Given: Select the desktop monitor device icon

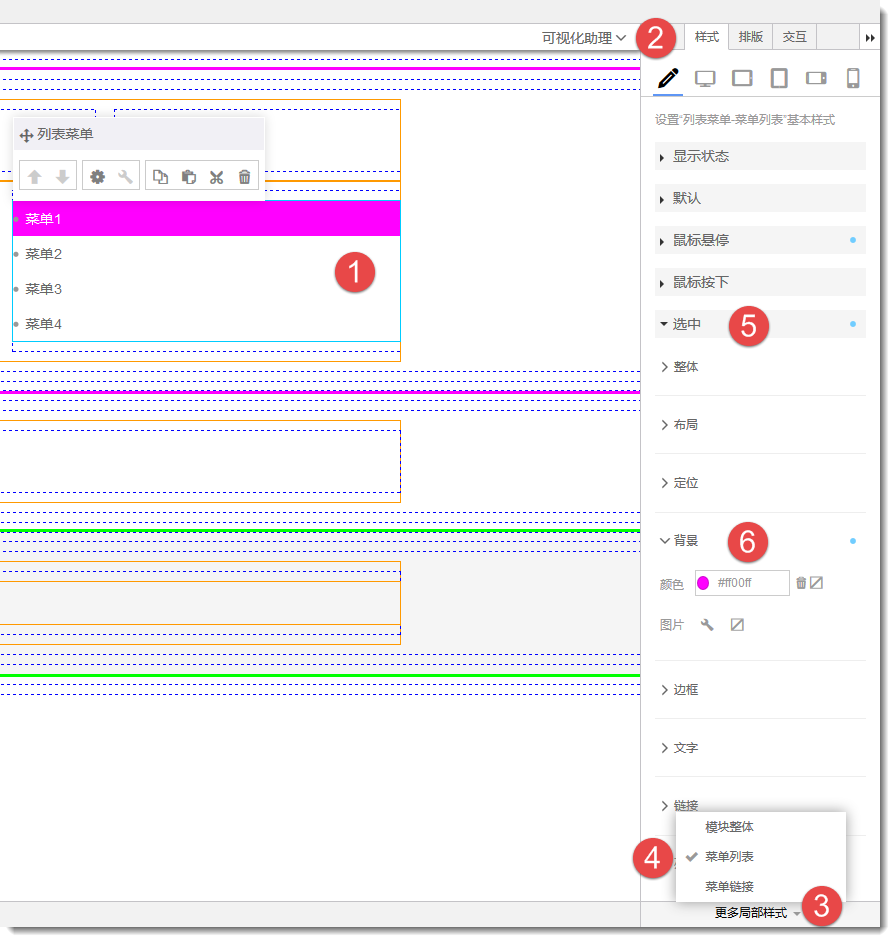Looking at the screenshot, I should 705,79.
